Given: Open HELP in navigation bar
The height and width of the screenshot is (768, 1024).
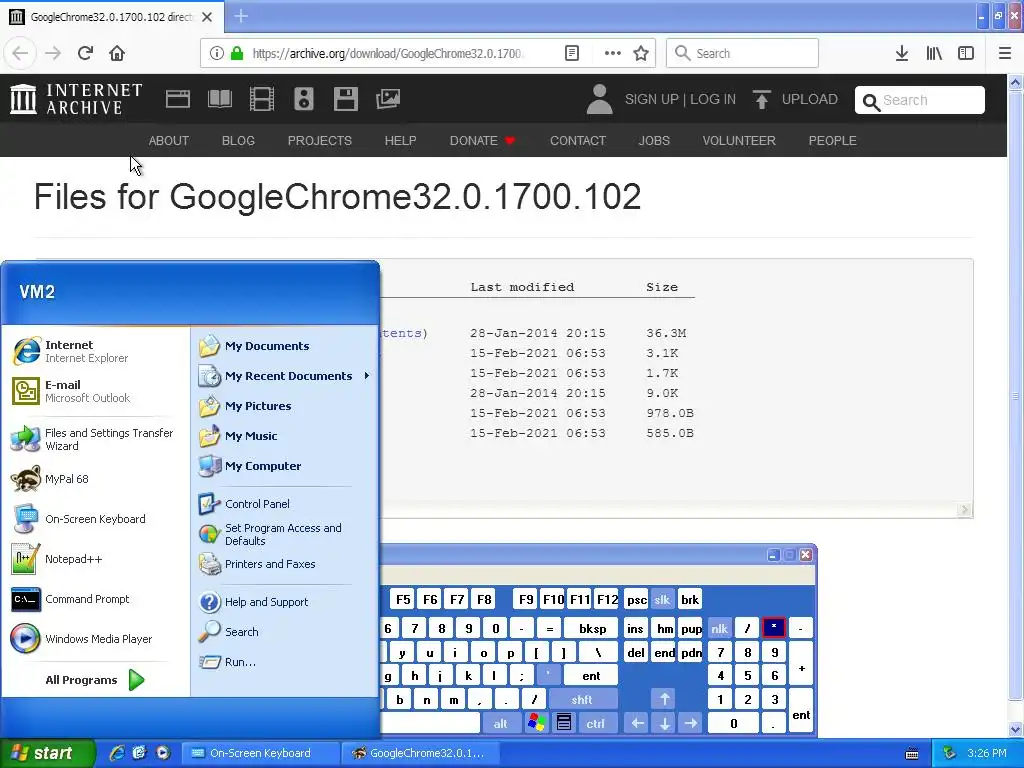Looking at the screenshot, I should pos(400,140).
